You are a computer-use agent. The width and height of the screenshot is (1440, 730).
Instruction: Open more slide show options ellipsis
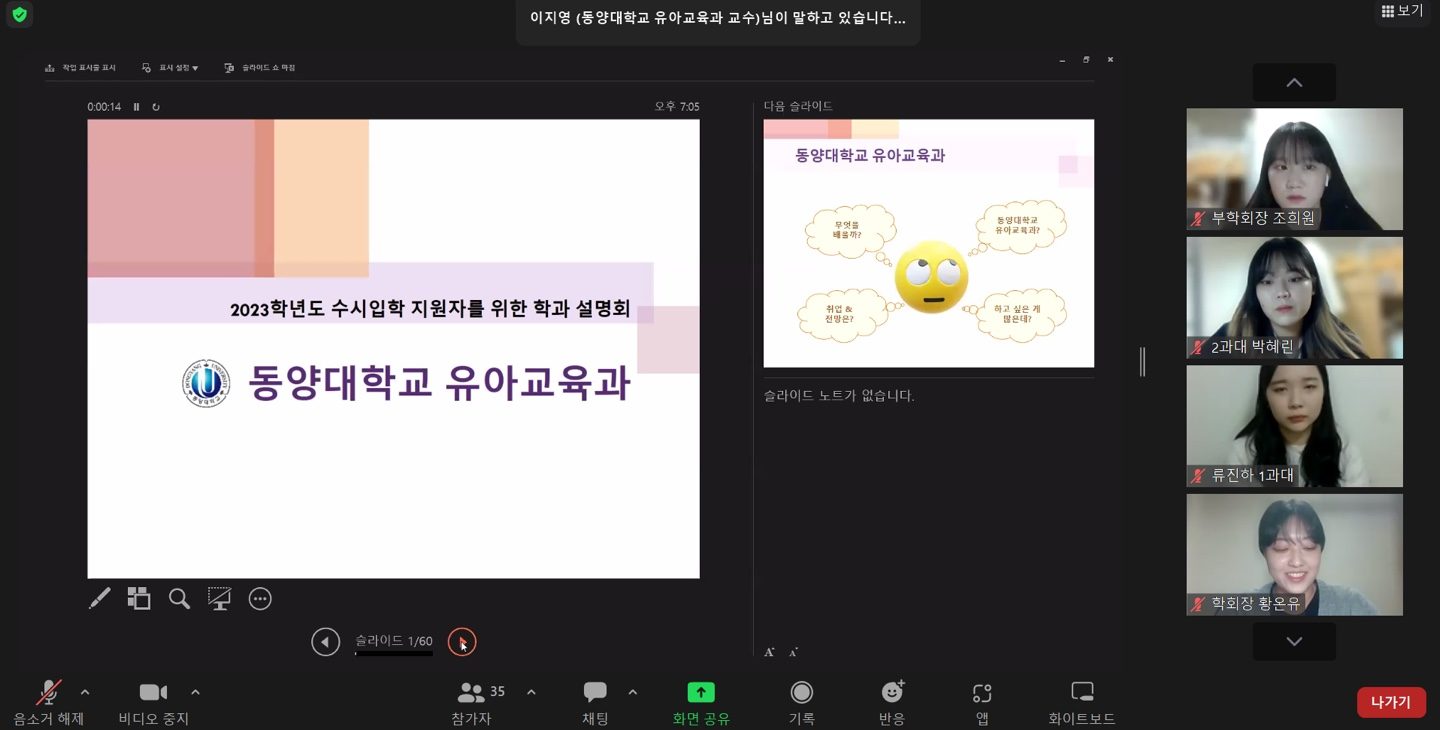[260, 598]
